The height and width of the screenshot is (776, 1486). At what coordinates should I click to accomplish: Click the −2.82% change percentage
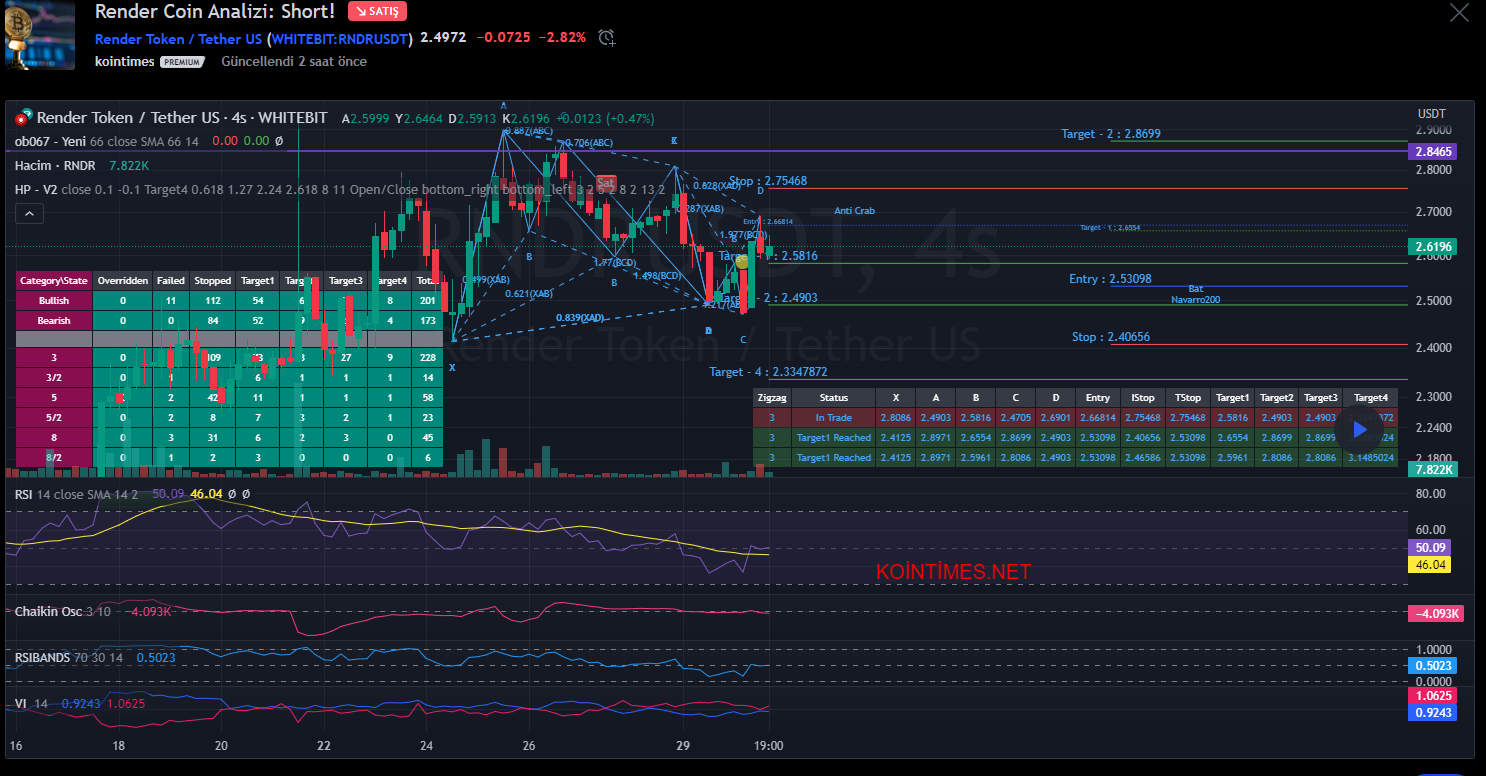pos(562,37)
